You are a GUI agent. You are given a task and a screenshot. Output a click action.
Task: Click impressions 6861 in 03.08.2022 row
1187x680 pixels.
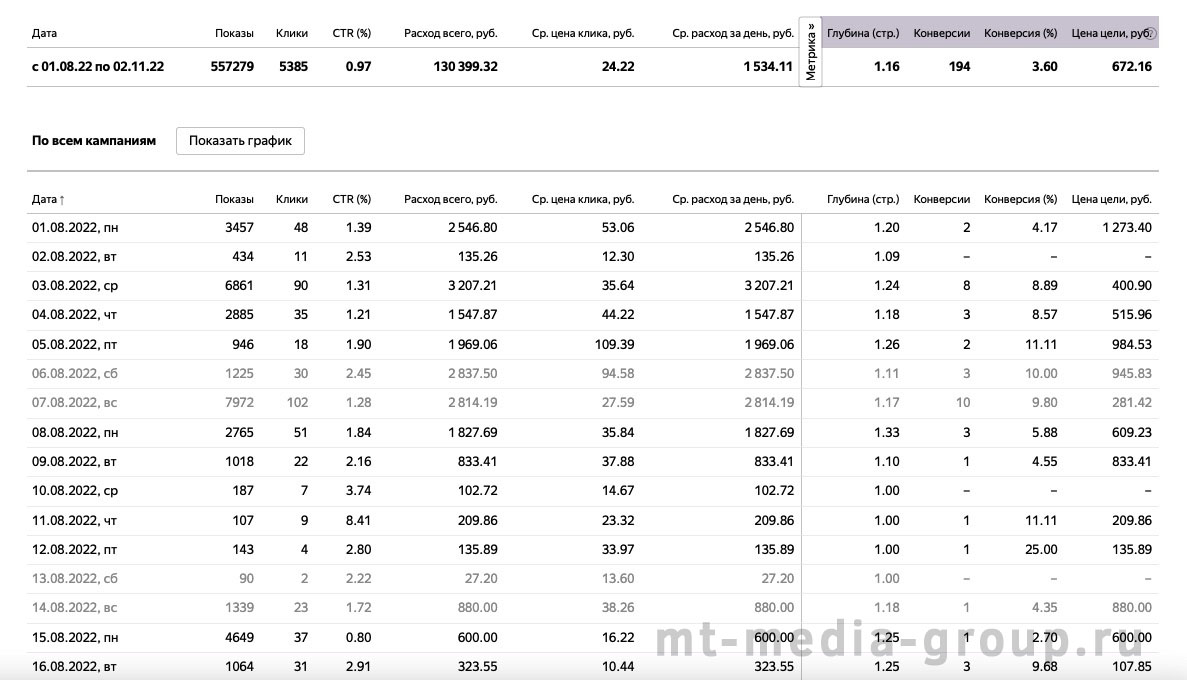tap(239, 286)
